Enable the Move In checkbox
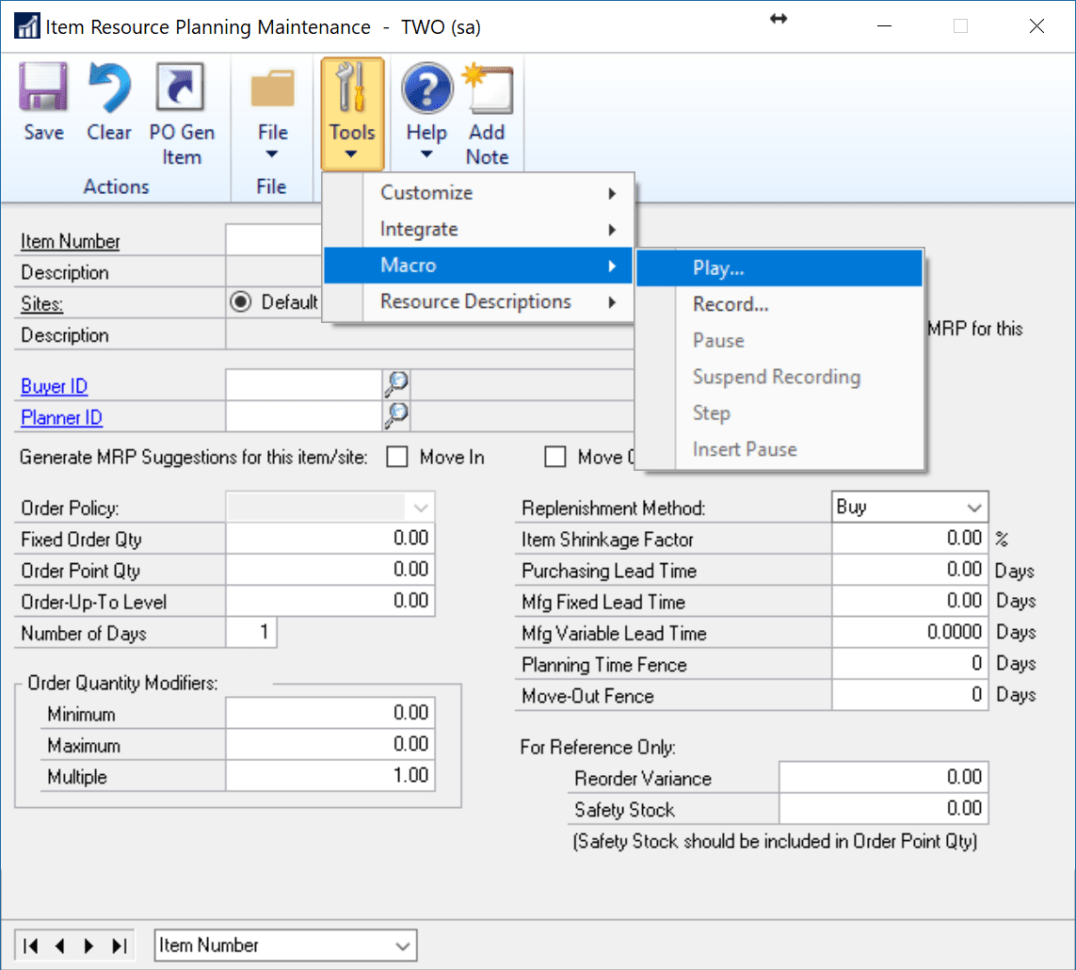 pos(397,457)
